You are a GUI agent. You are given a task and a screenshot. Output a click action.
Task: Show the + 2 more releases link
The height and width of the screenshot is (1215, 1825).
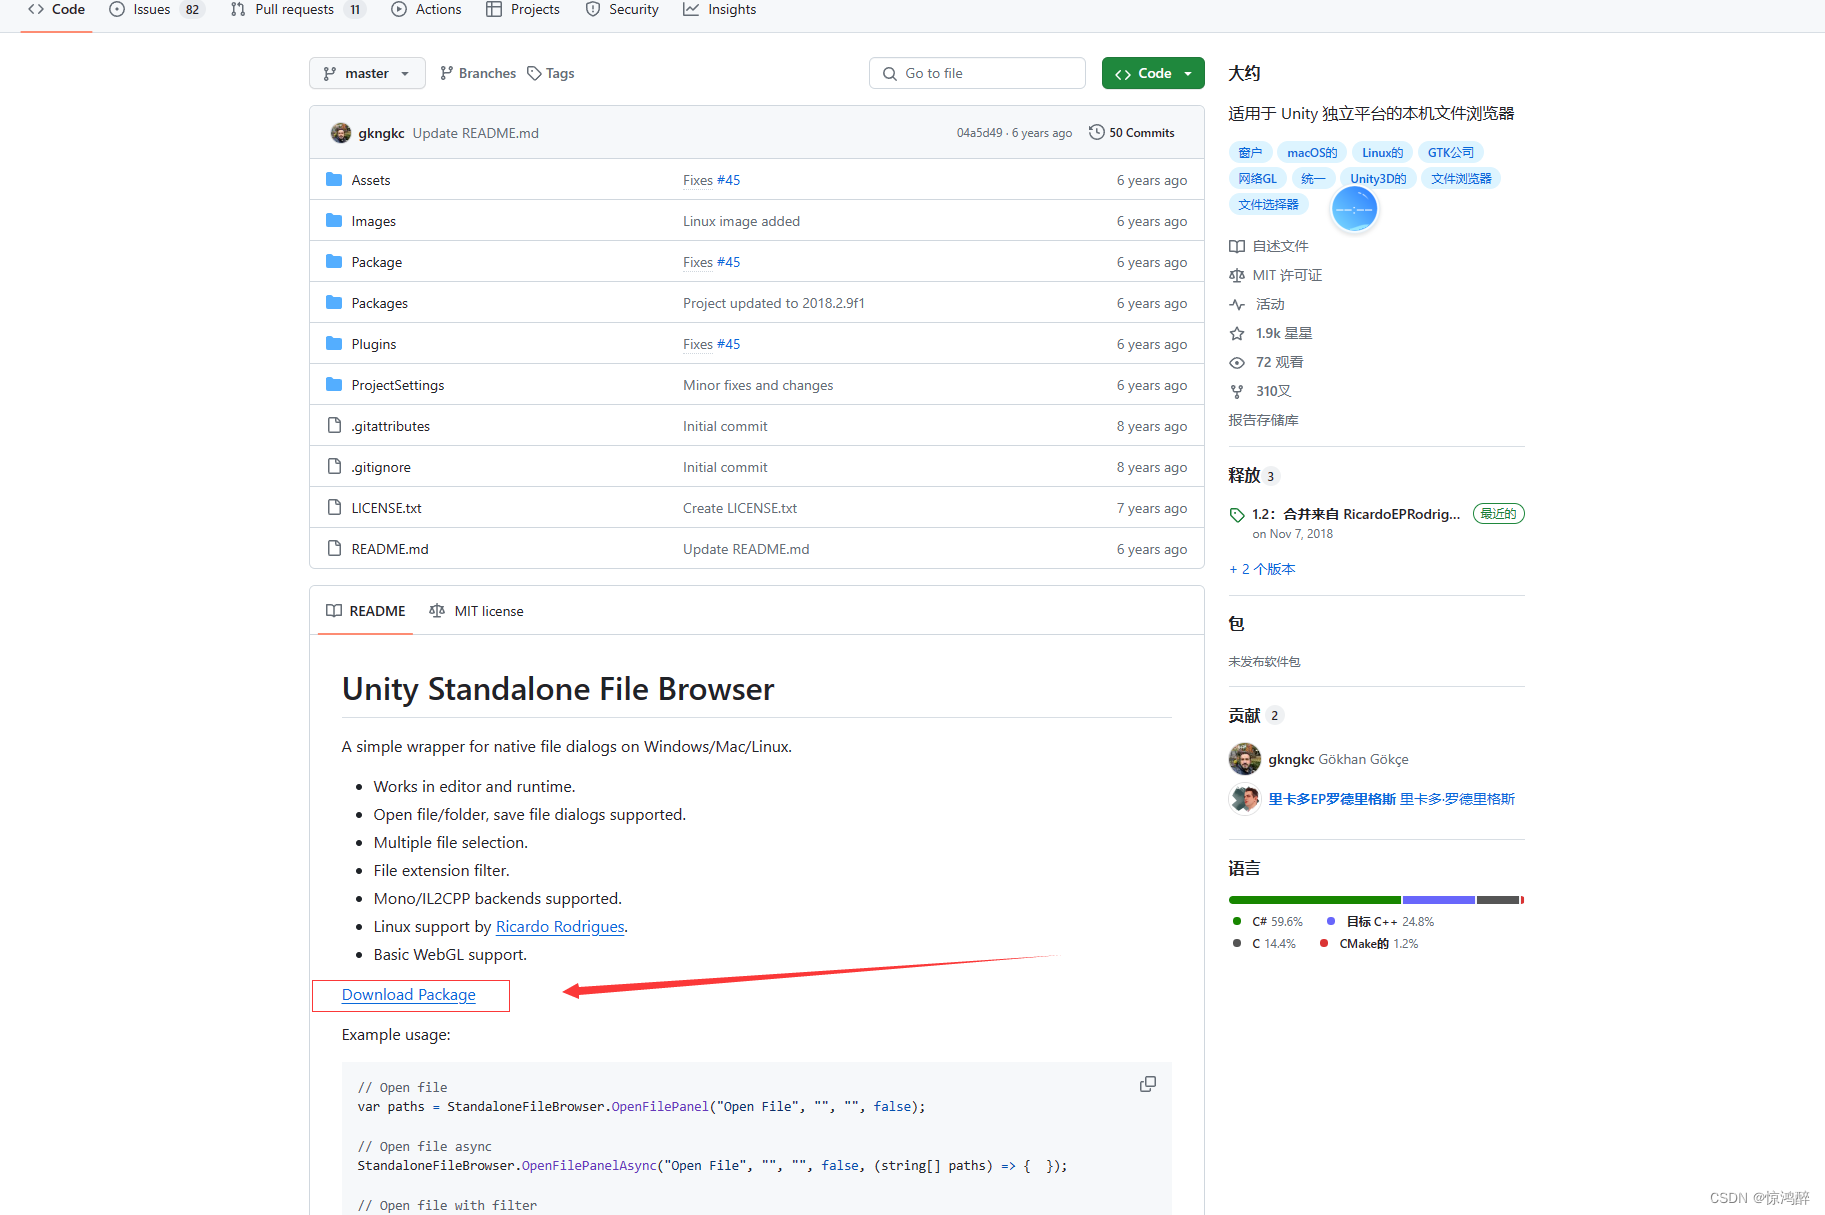[1262, 569]
